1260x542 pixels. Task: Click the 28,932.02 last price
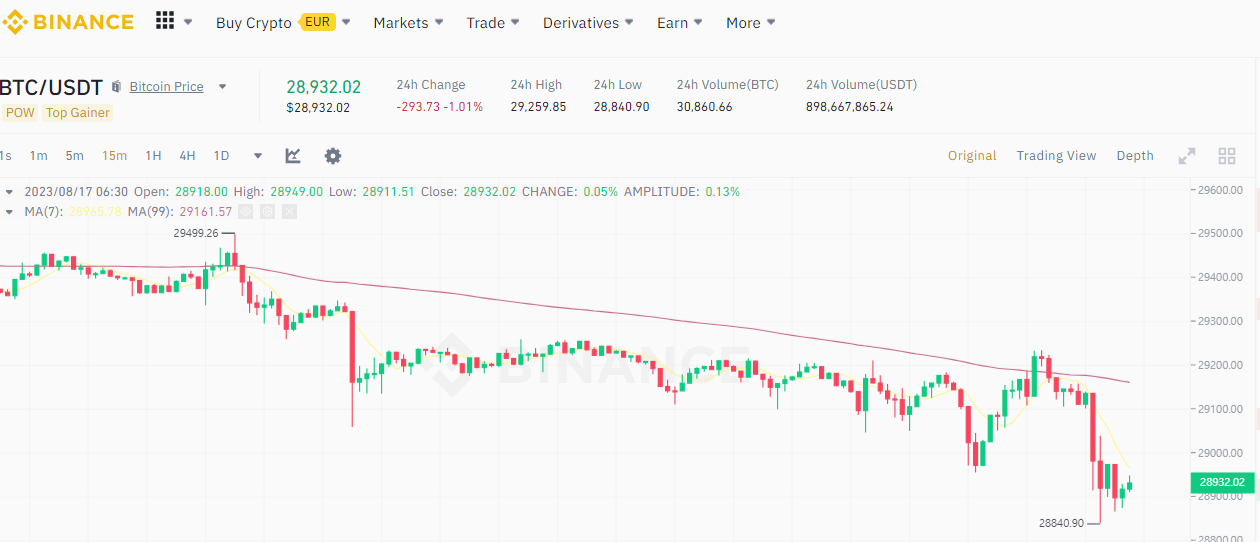tap(323, 87)
